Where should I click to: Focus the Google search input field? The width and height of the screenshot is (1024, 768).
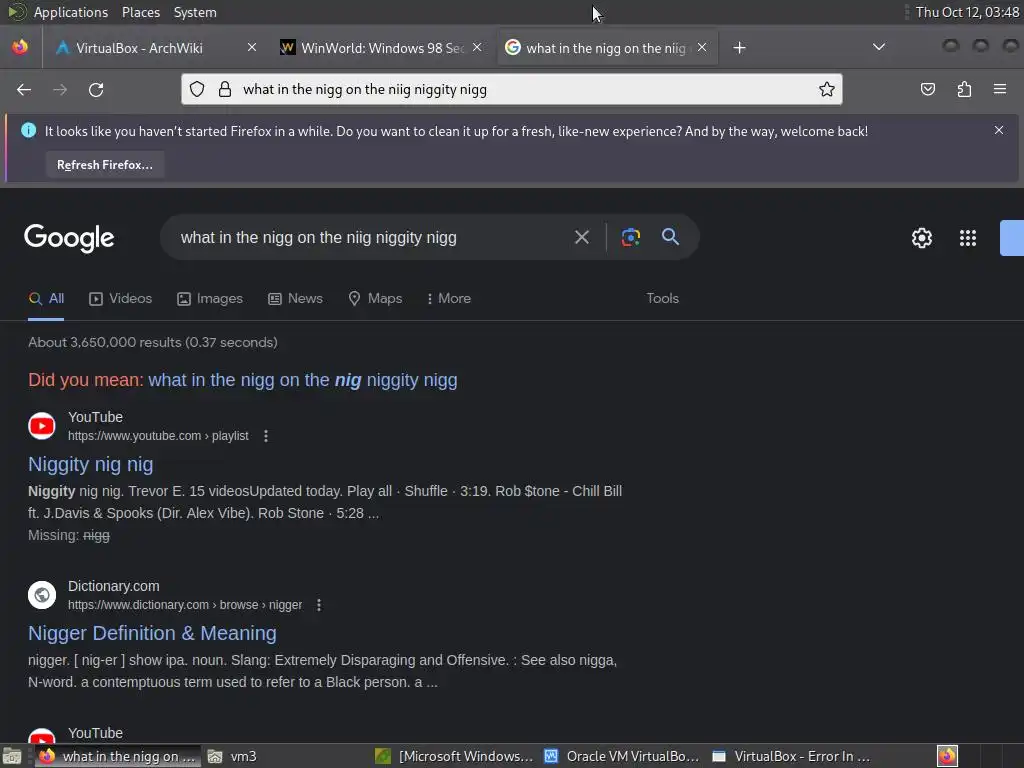coord(372,238)
